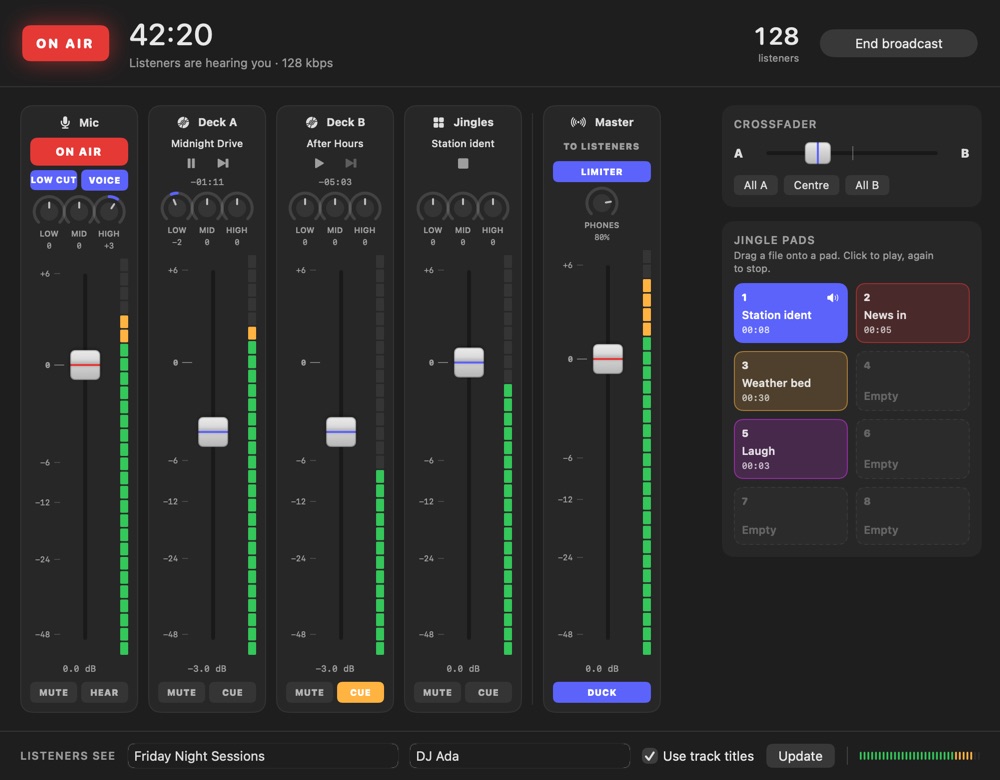Stop the Jingles Station ident playback
1000x780 pixels.
(463, 163)
